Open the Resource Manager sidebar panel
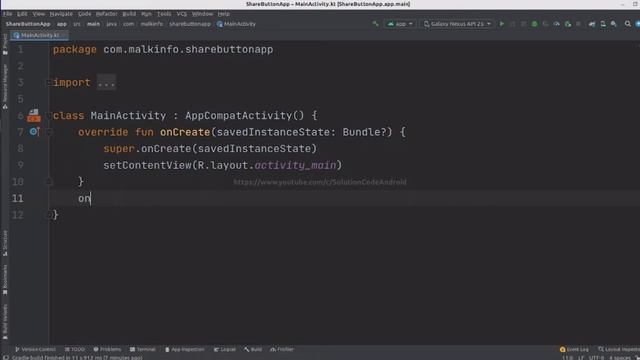 [5, 86]
